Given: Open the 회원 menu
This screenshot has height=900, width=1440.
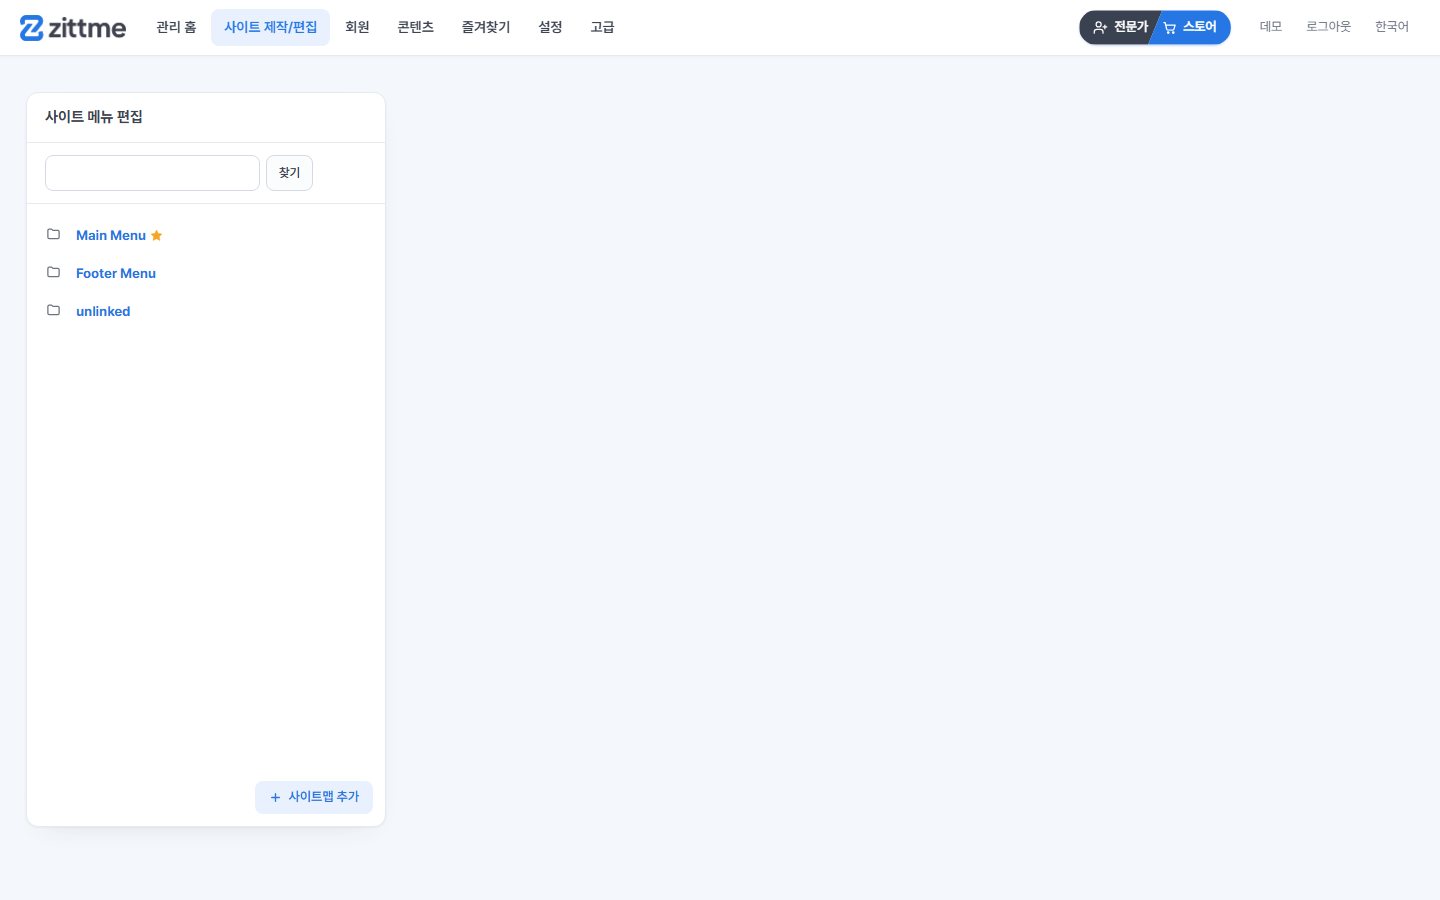Looking at the screenshot, I should coord(357,28).
